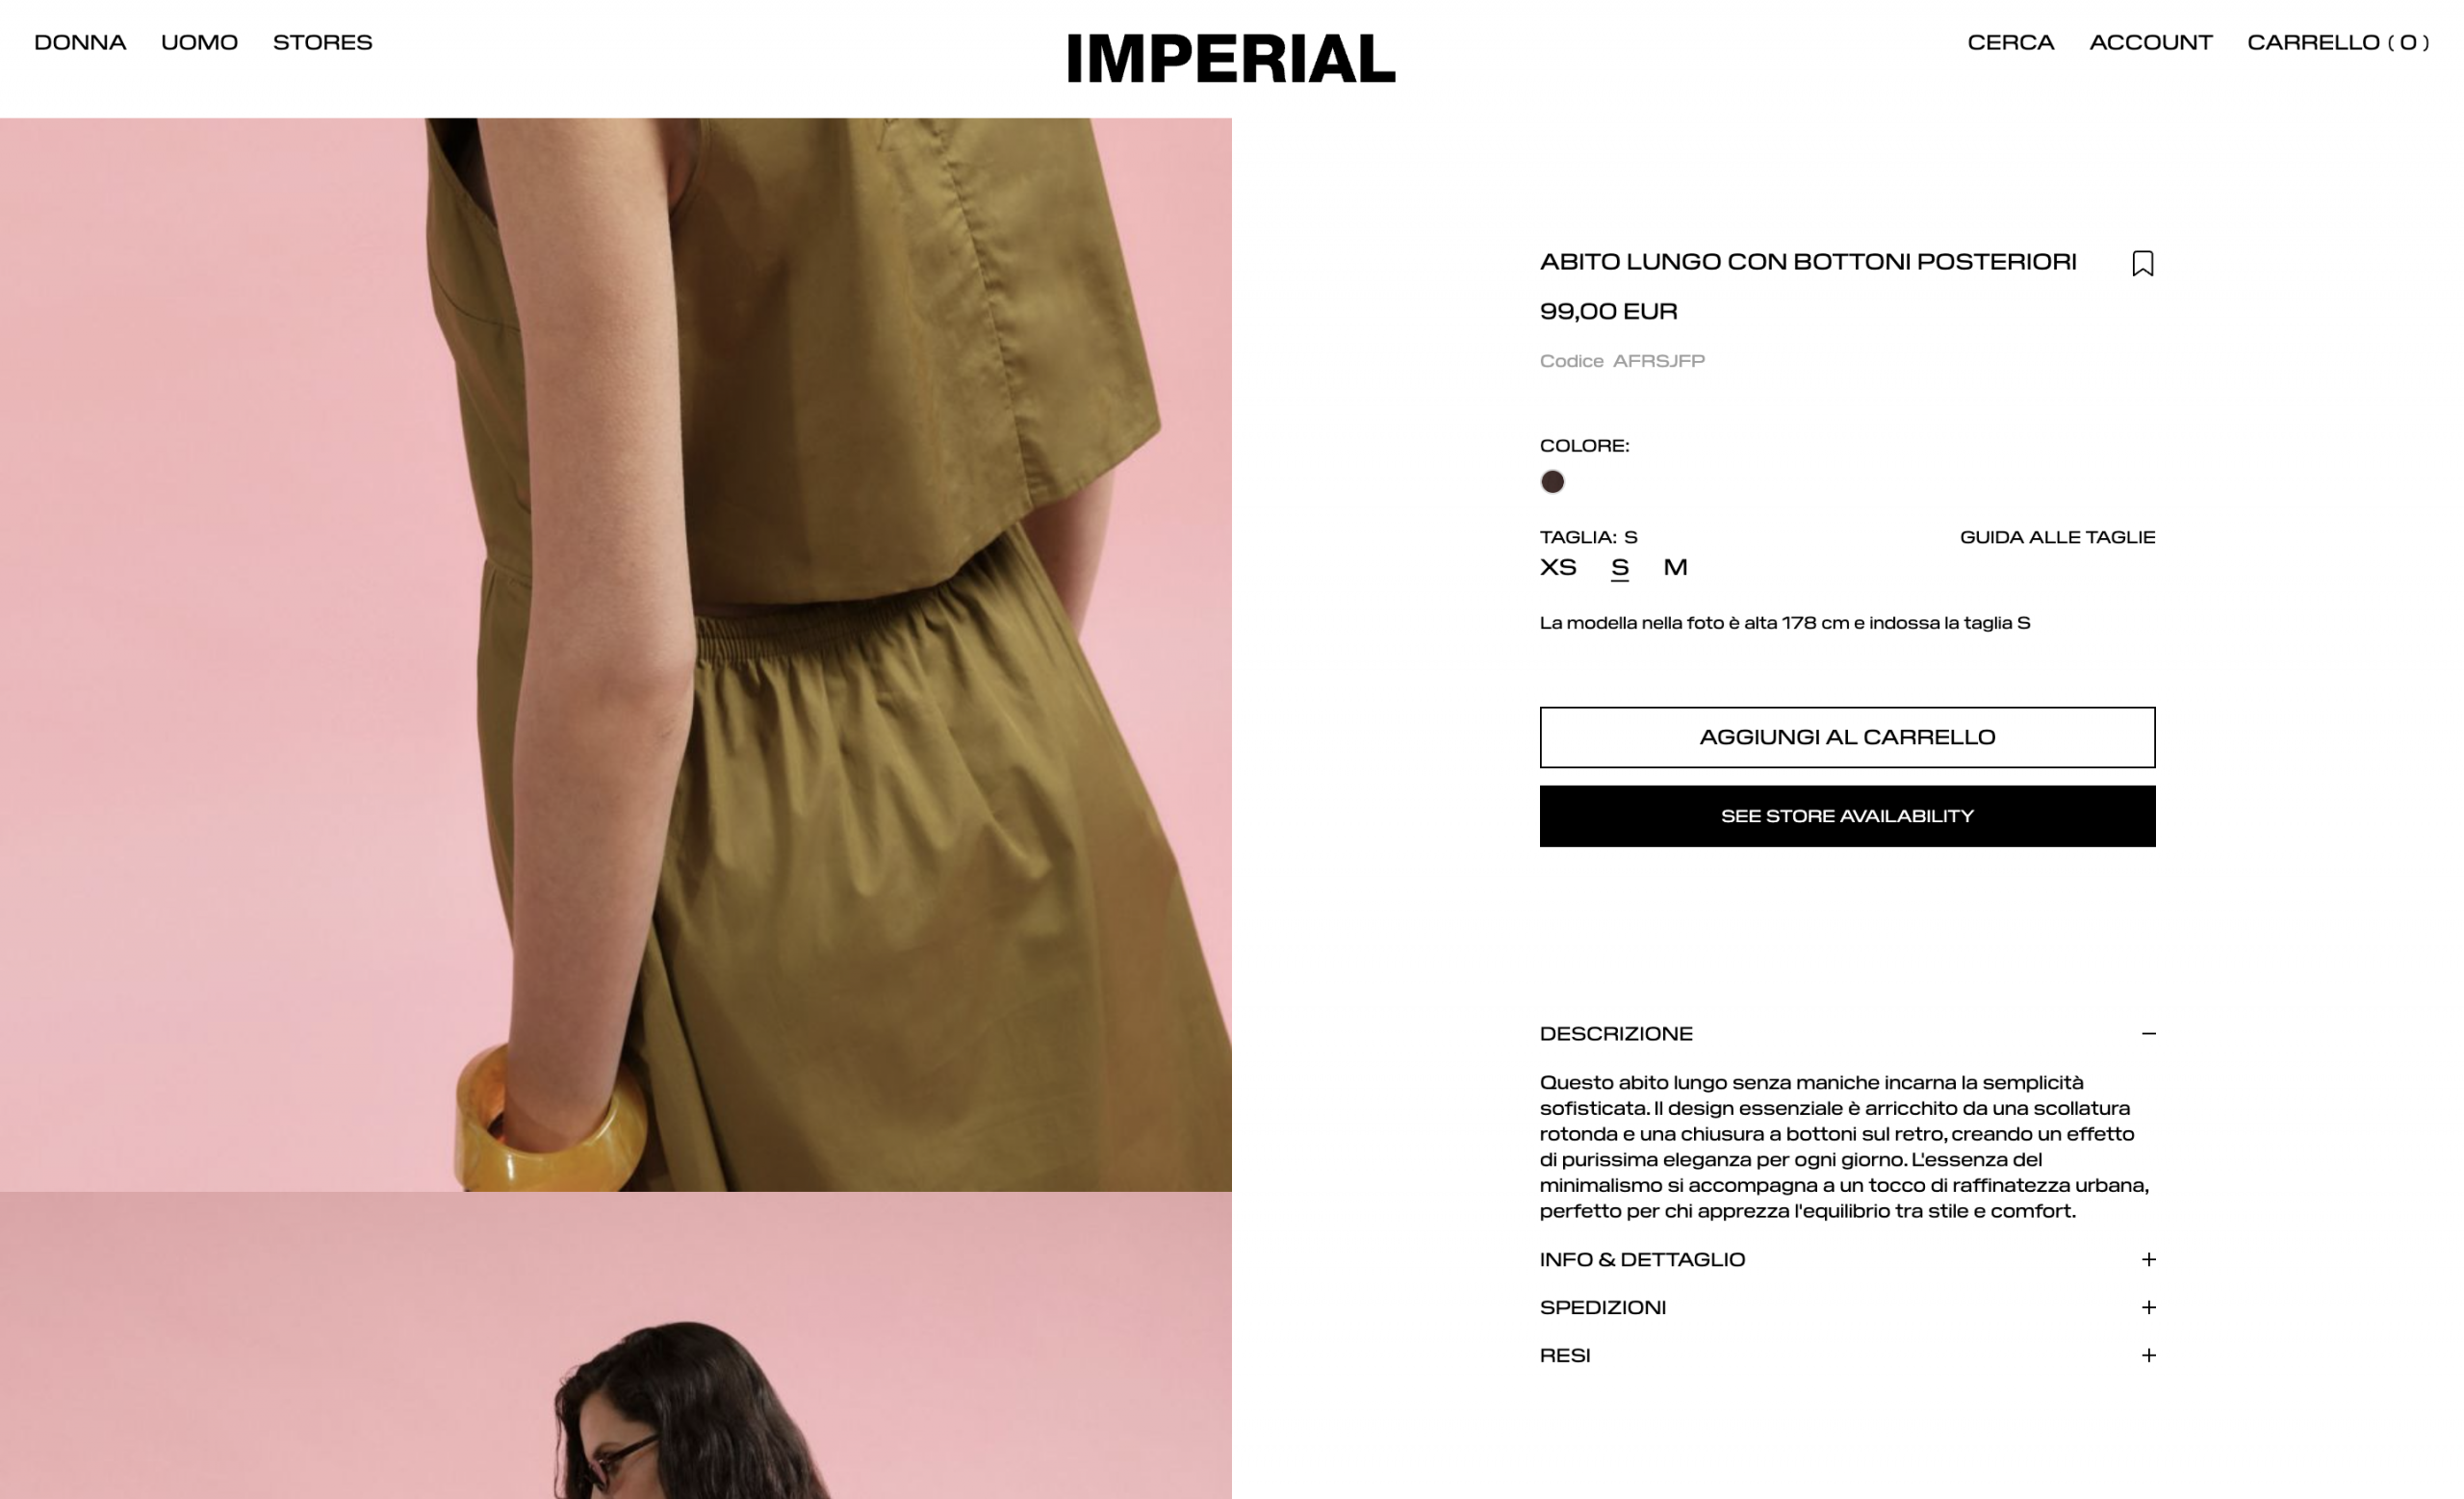Click the IMPERIAL logo
The width and height of the screenshot is (2464, 1499).
[x=1231, y=58]
